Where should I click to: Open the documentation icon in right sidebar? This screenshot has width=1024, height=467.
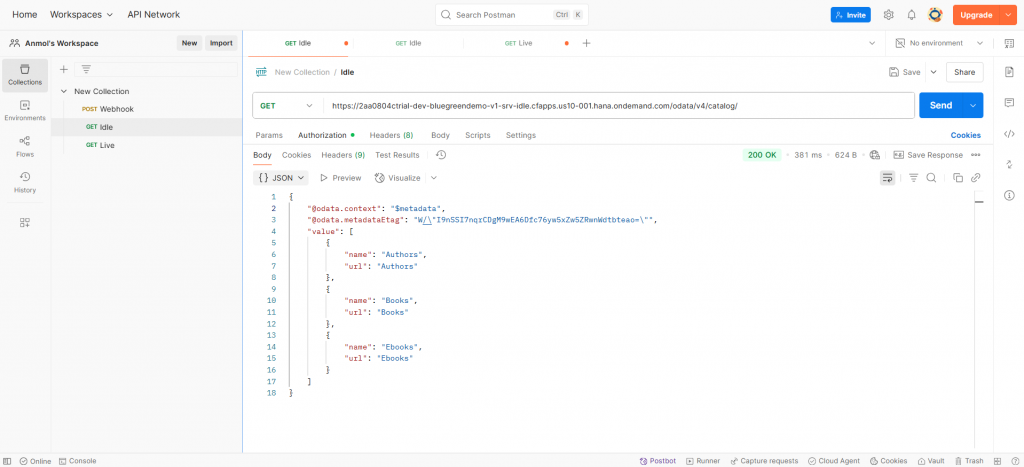coord(1009,71)
